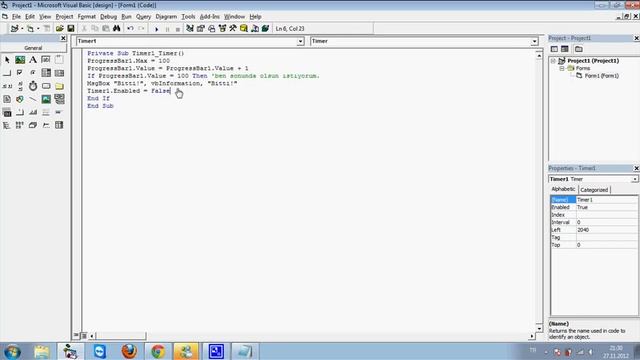Click the Undo toolbar icon
640x360 pixels.
tap(130, 29)
